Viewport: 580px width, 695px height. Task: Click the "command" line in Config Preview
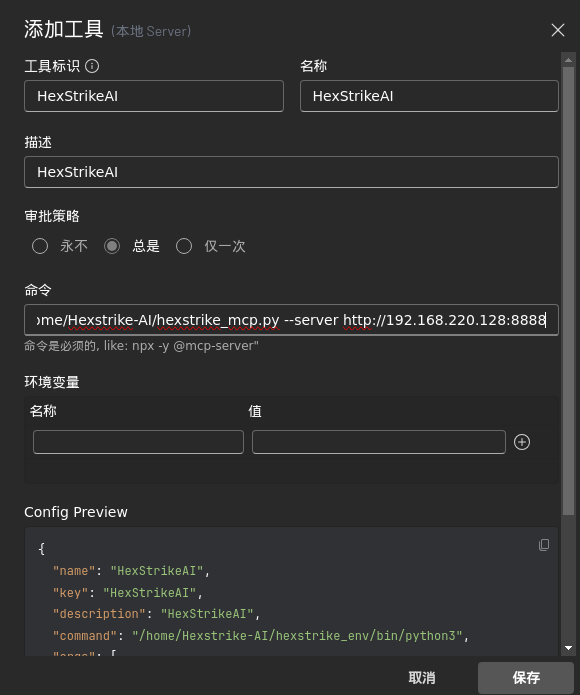tap(261, 636)
